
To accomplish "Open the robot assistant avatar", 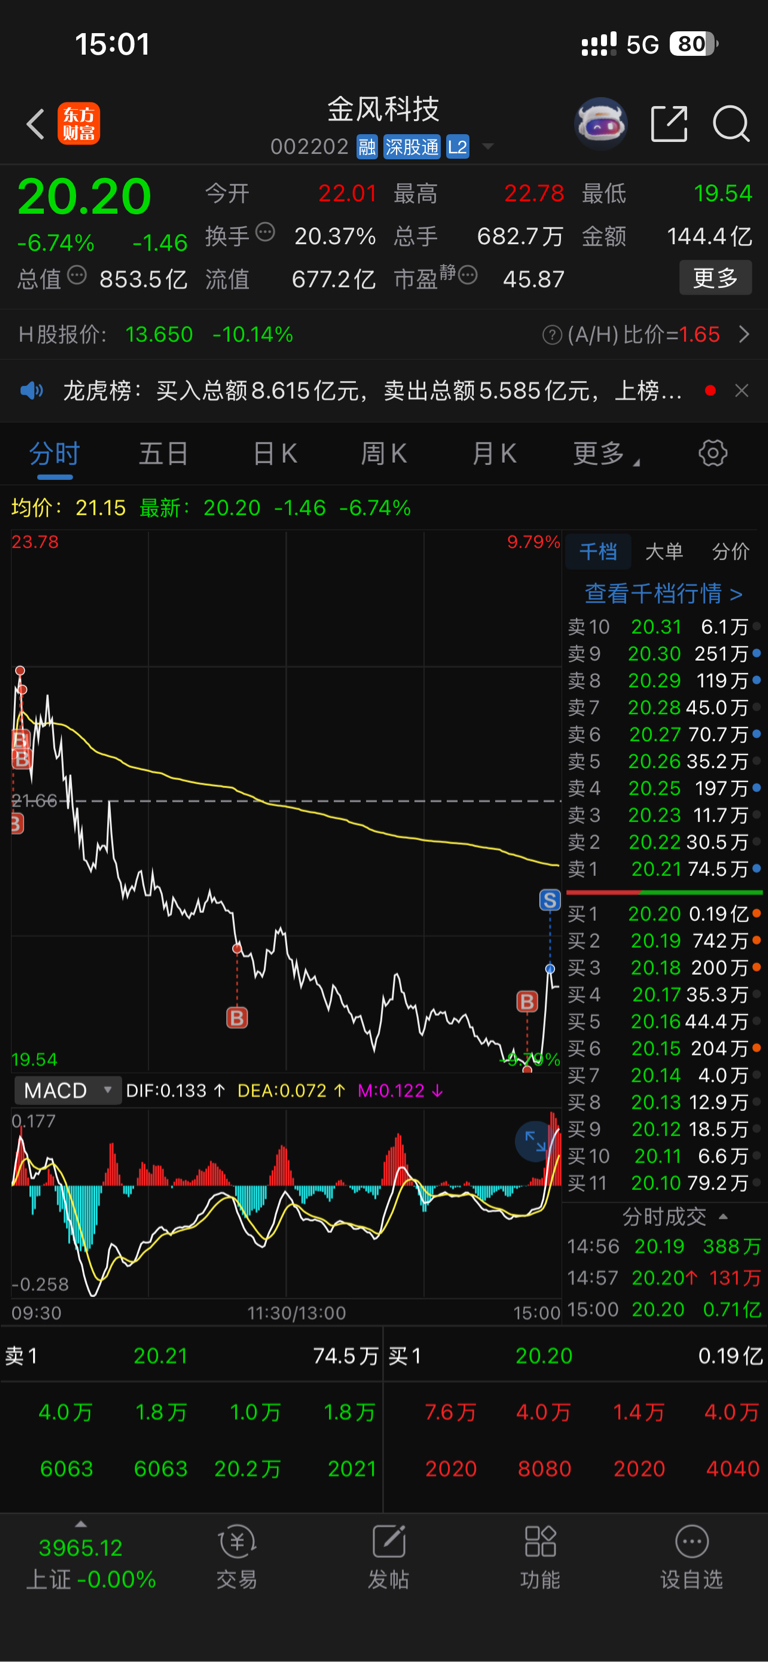I will (601, 124).
